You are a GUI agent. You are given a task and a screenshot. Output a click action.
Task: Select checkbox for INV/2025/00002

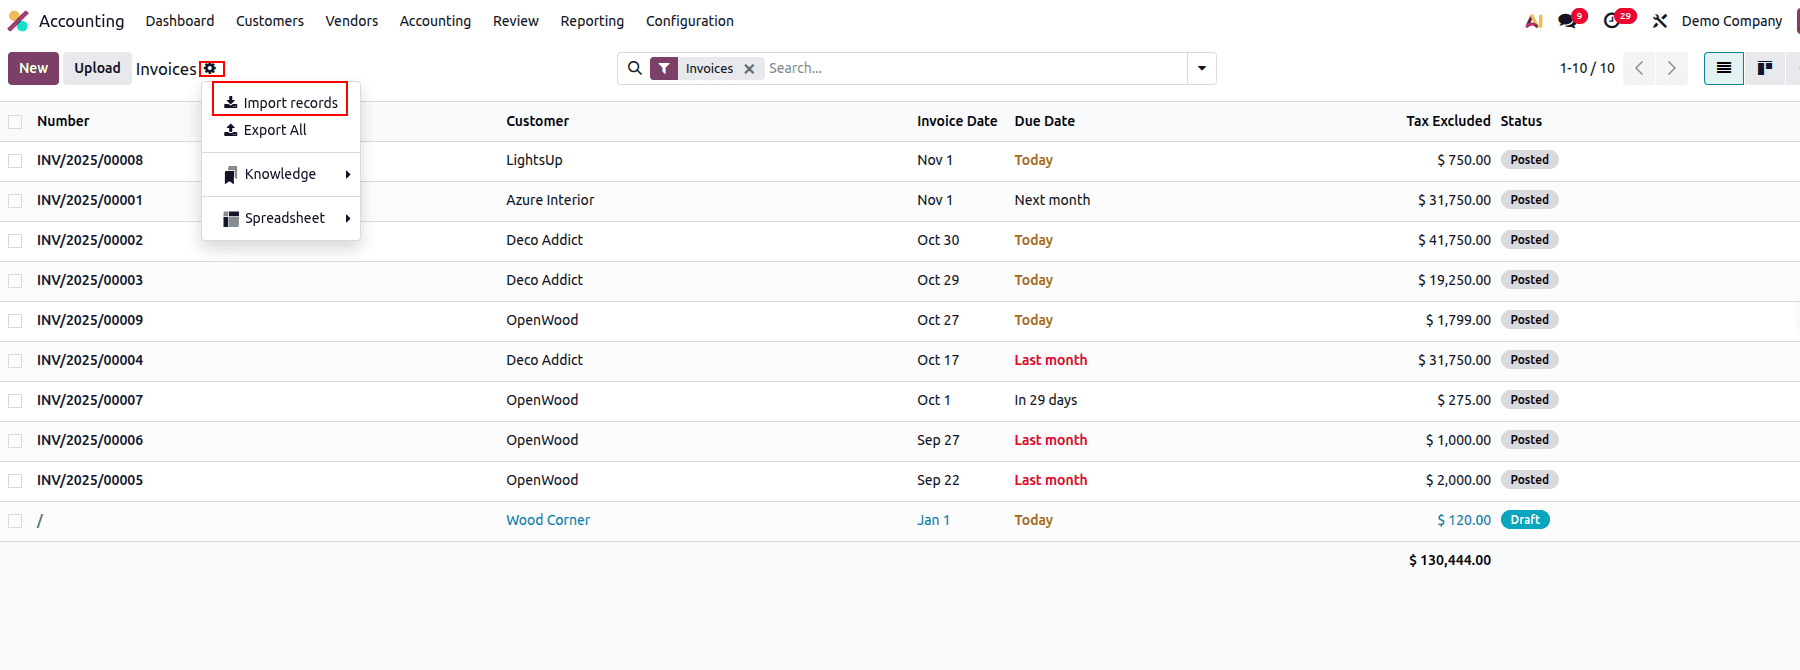click(15, 241)
